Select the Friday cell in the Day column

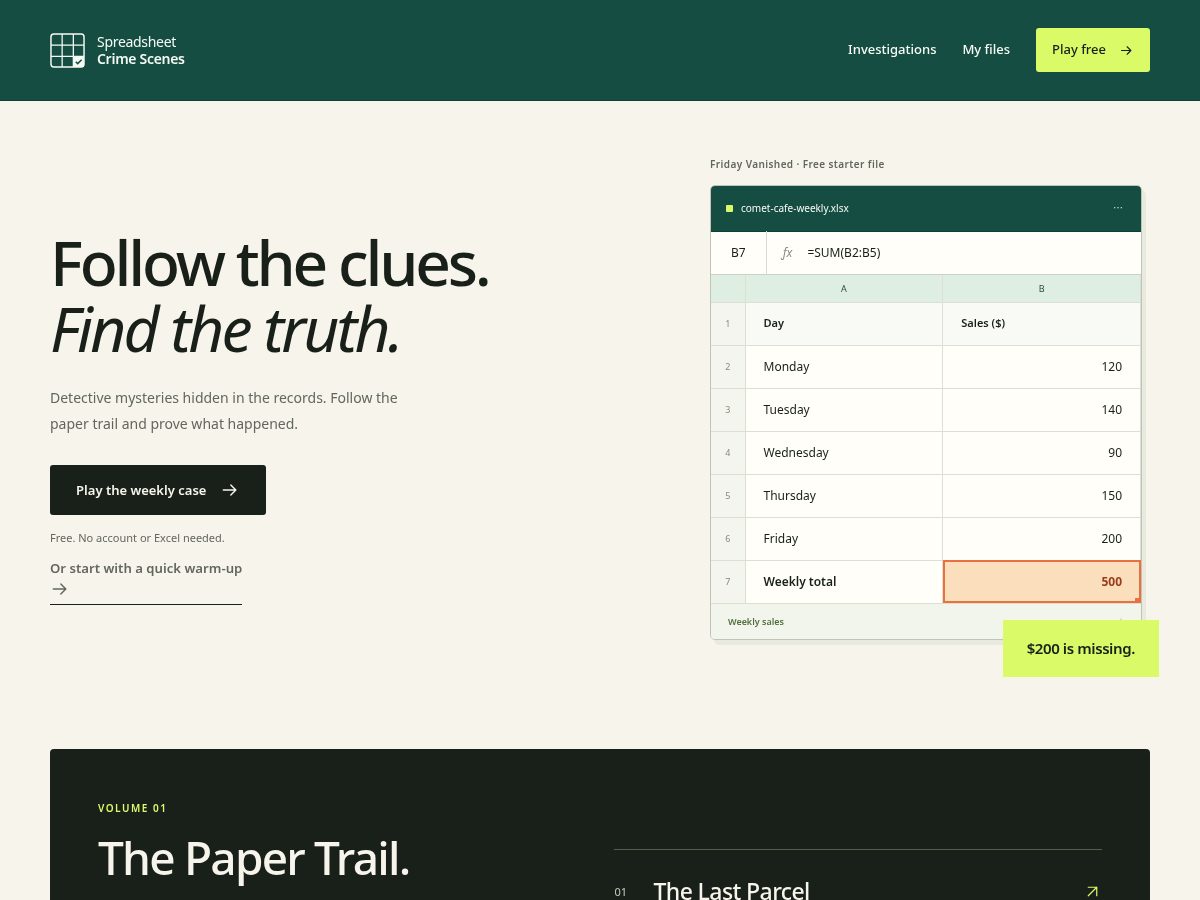point(844,539)
